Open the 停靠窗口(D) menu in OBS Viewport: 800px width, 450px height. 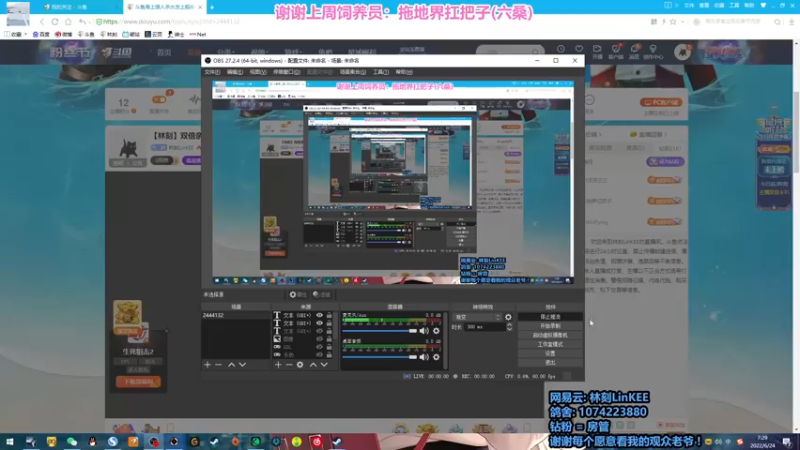pyautogui.click(x=287, y=72)
